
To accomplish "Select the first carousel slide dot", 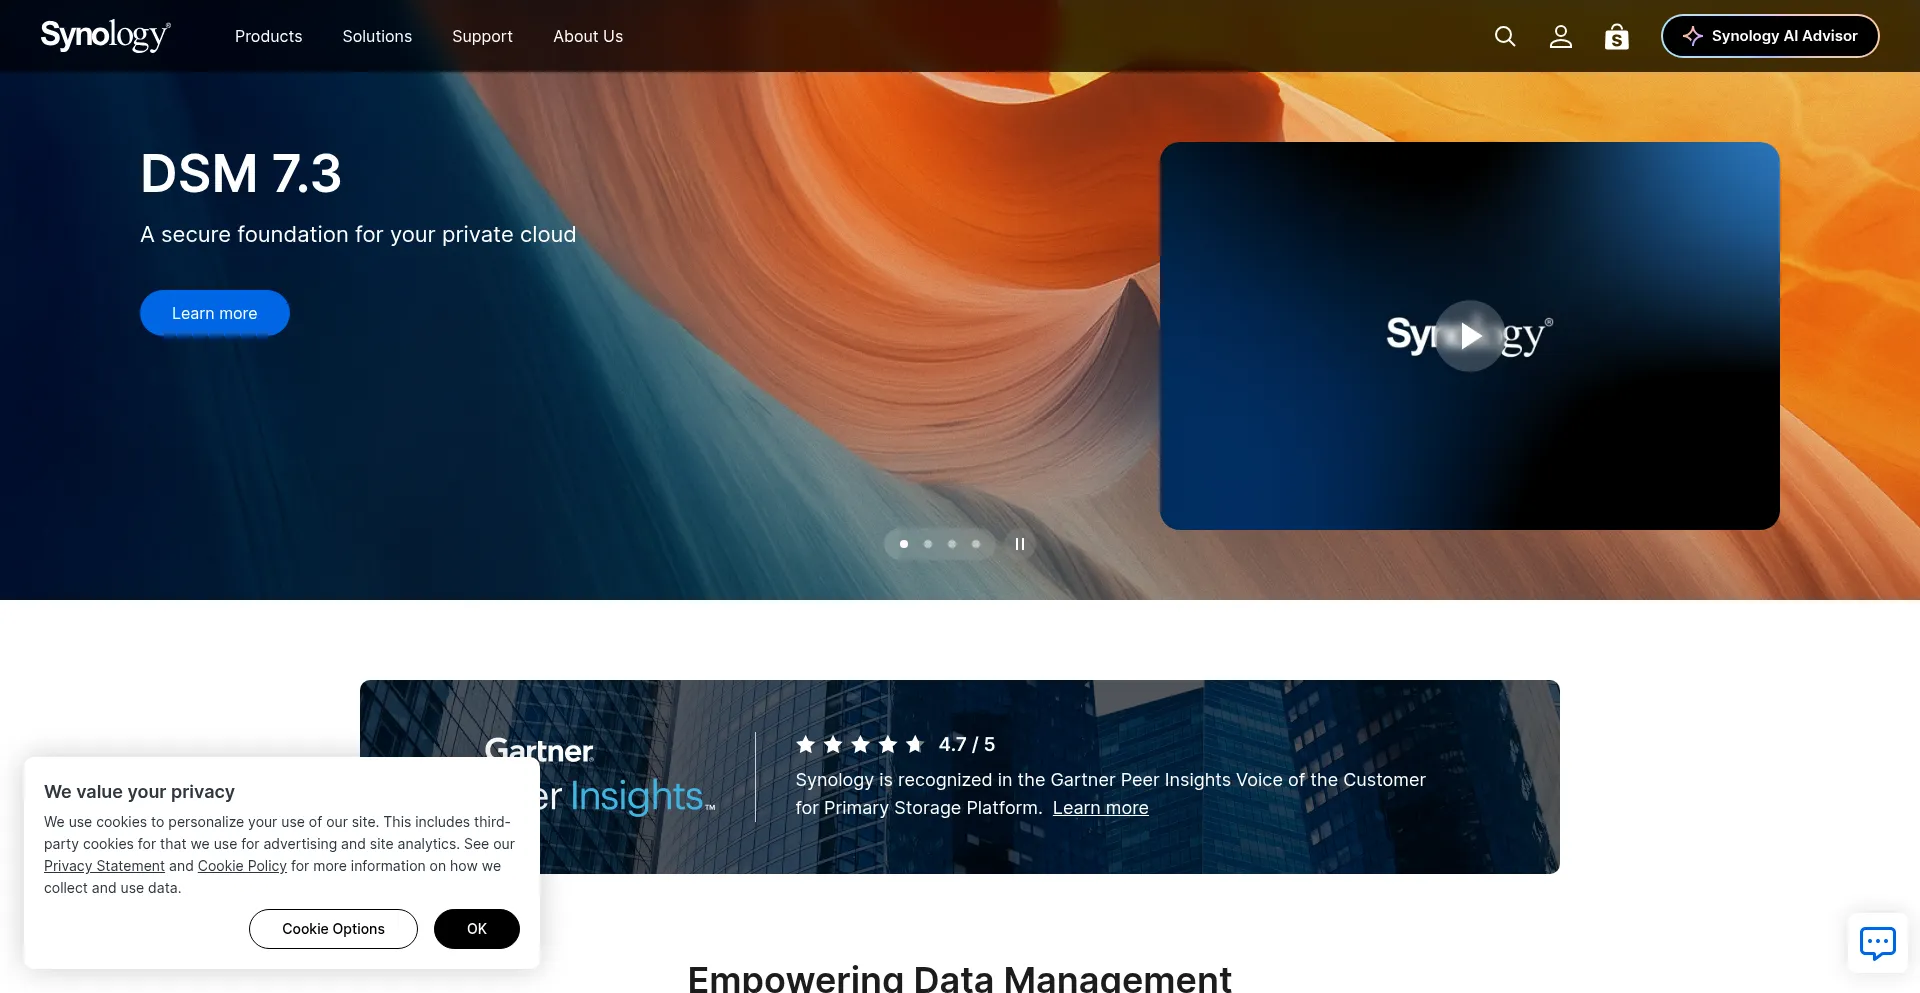I will click(904, 544).
